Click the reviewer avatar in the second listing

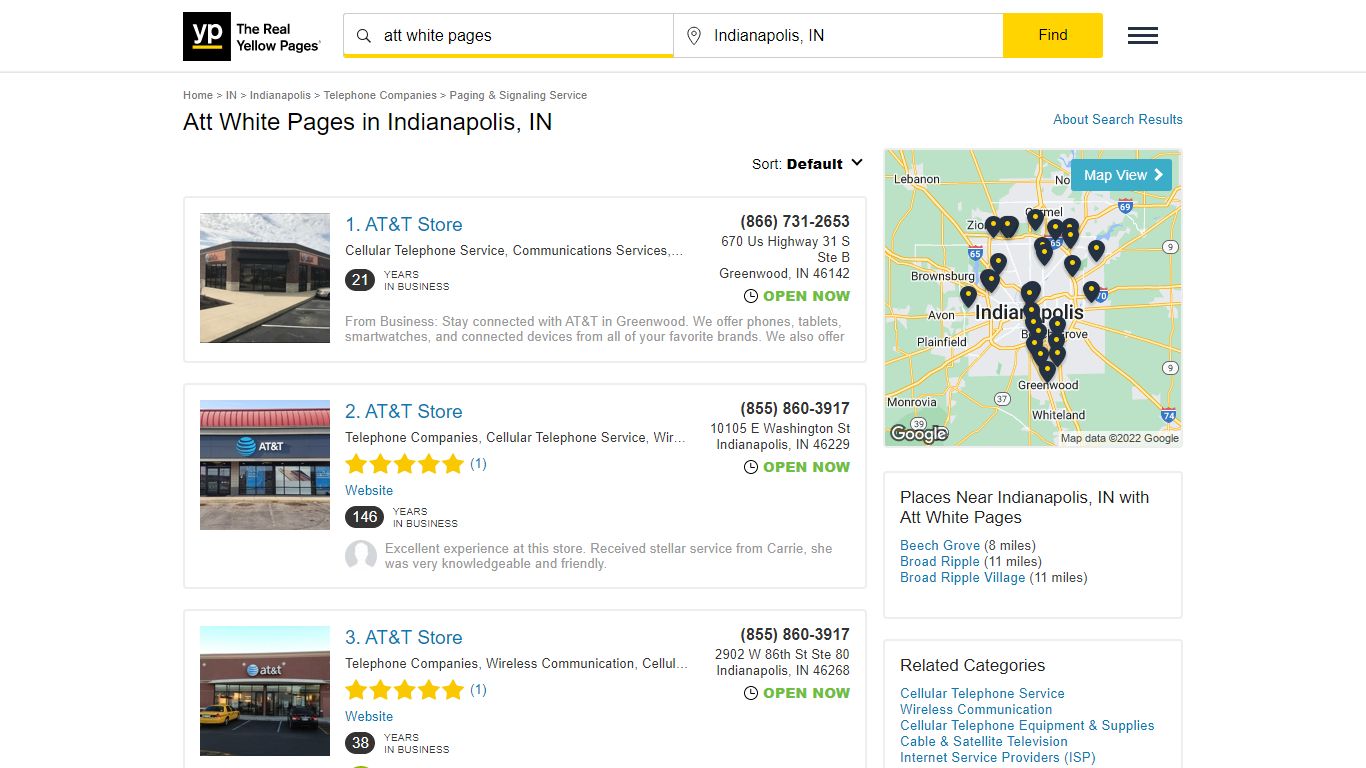tap(361, 556)
